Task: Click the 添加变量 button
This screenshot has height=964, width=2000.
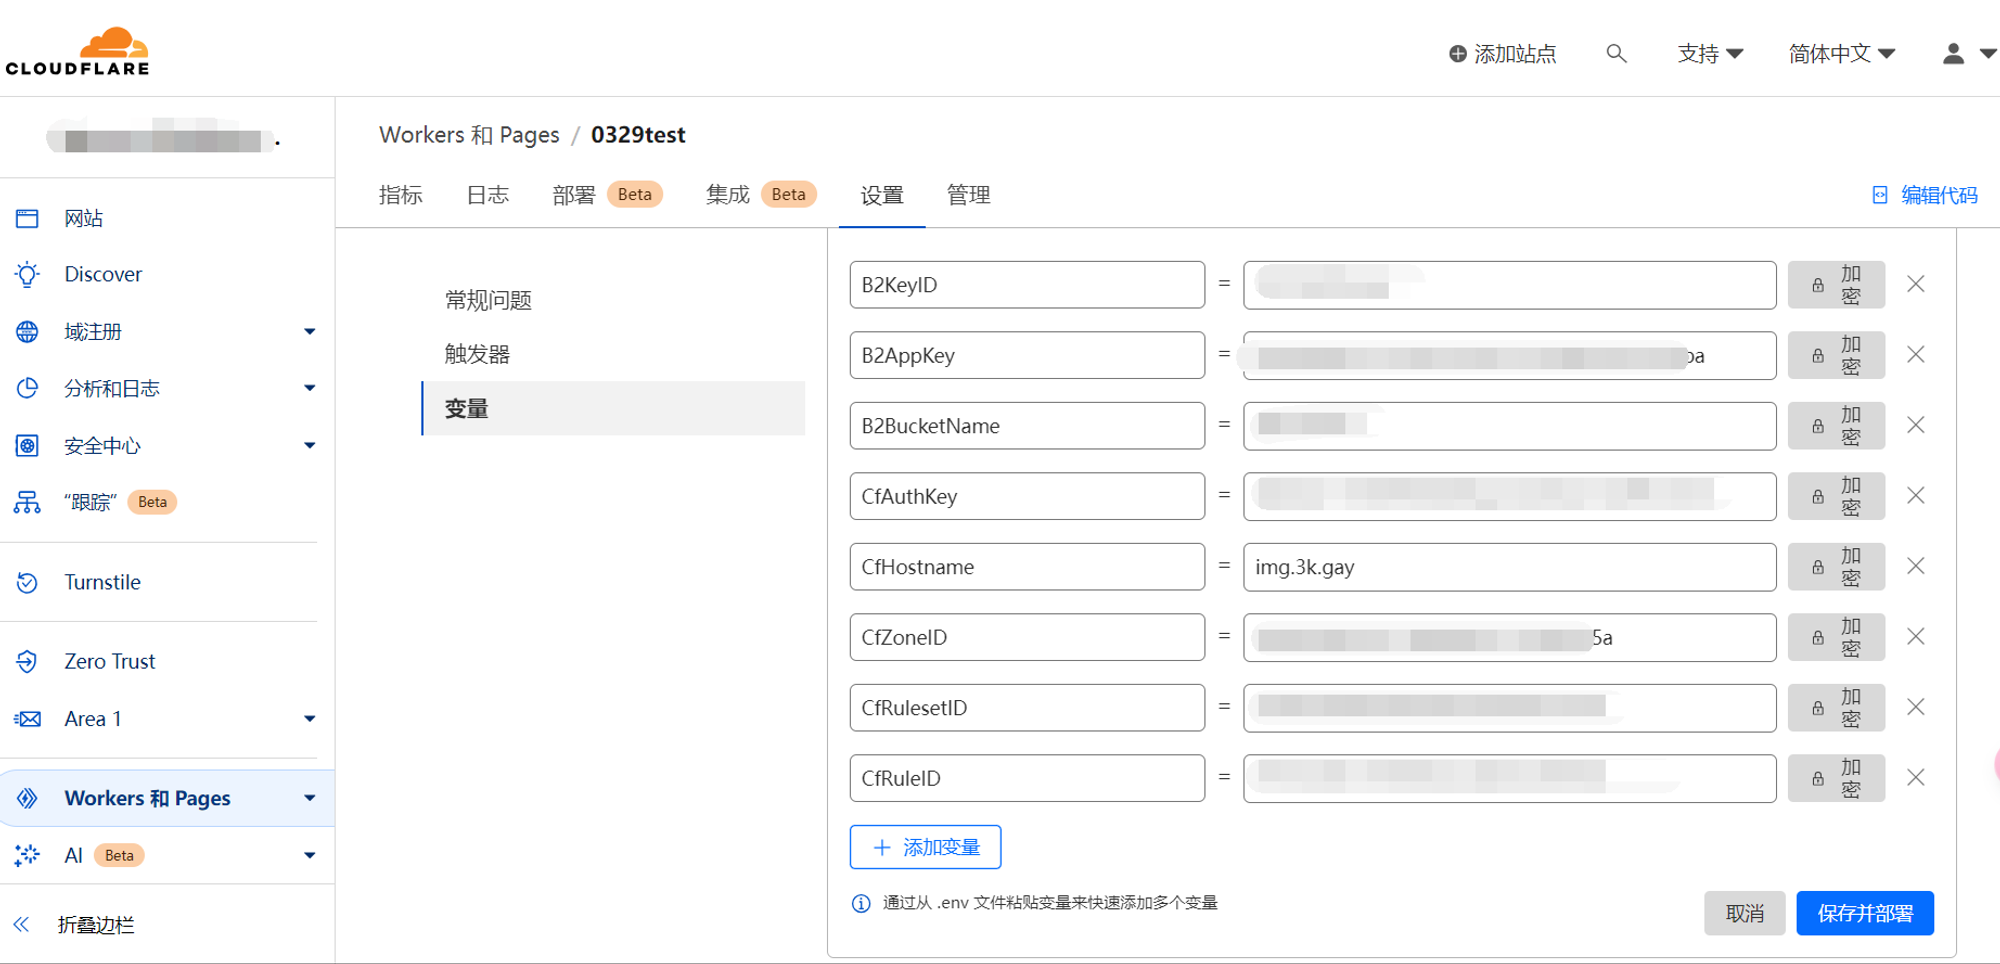Action: [925, 847]
